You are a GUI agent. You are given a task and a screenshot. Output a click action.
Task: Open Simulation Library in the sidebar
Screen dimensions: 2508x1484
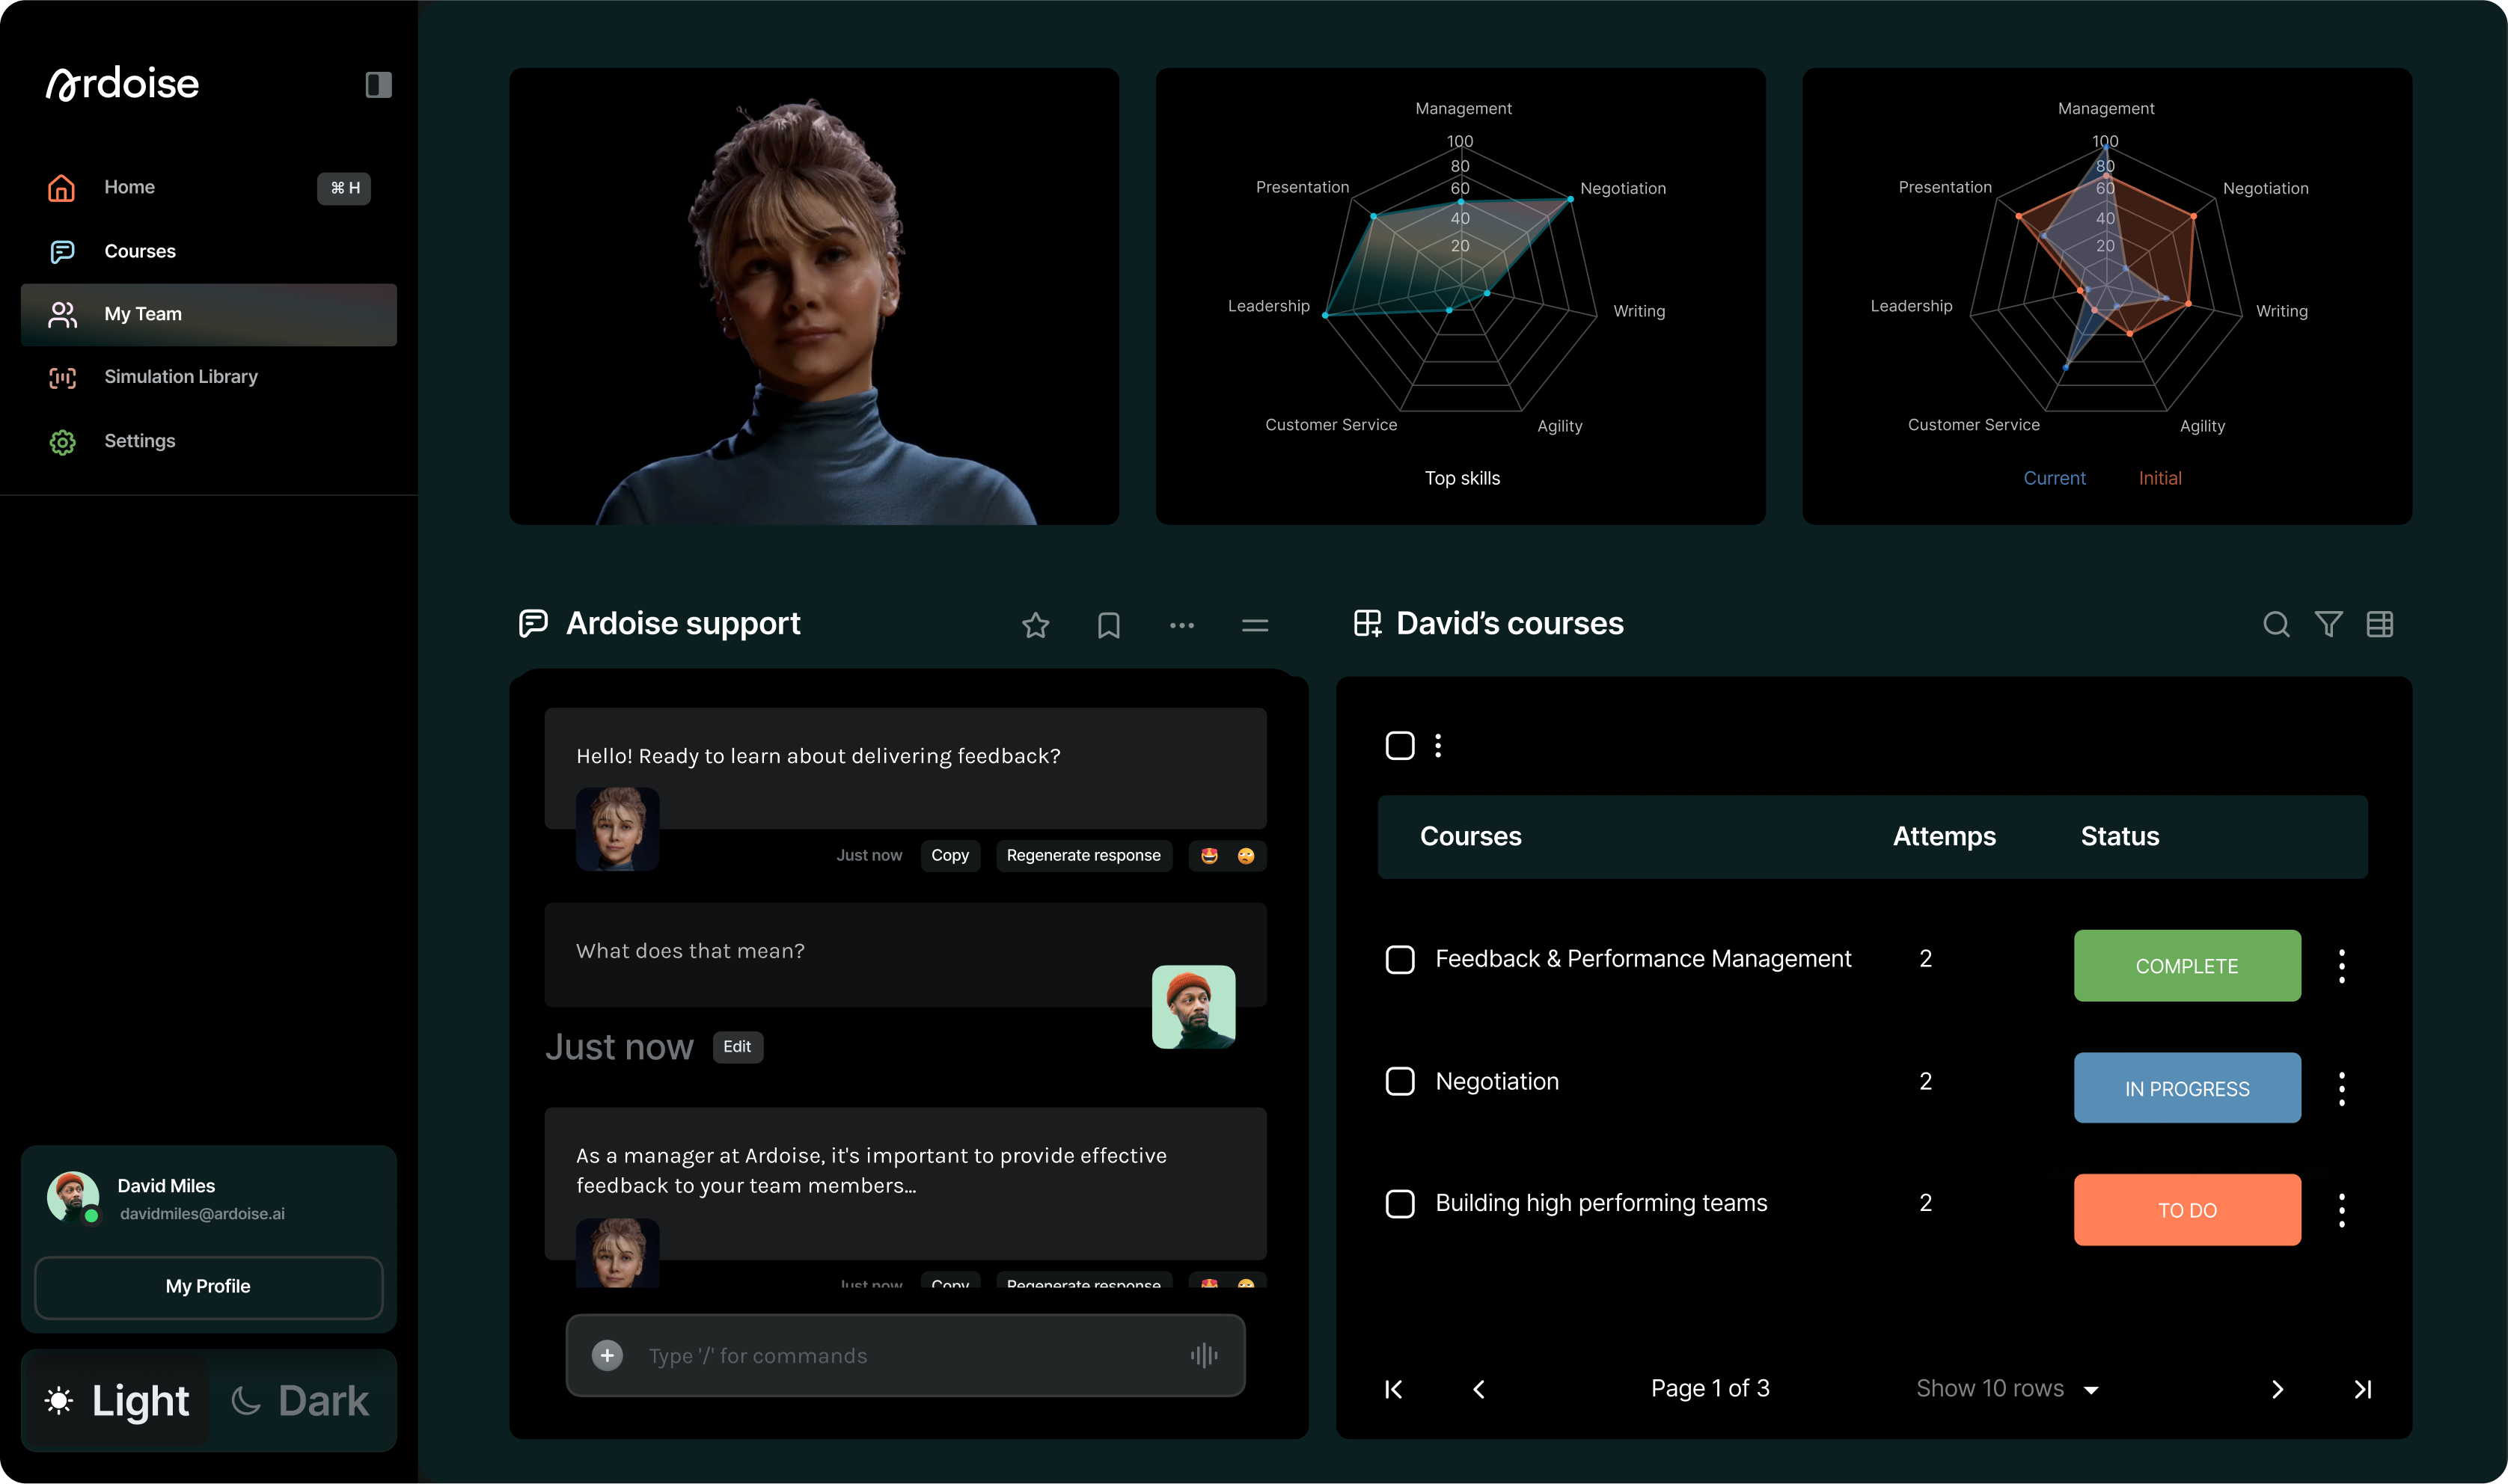[209, 377]
